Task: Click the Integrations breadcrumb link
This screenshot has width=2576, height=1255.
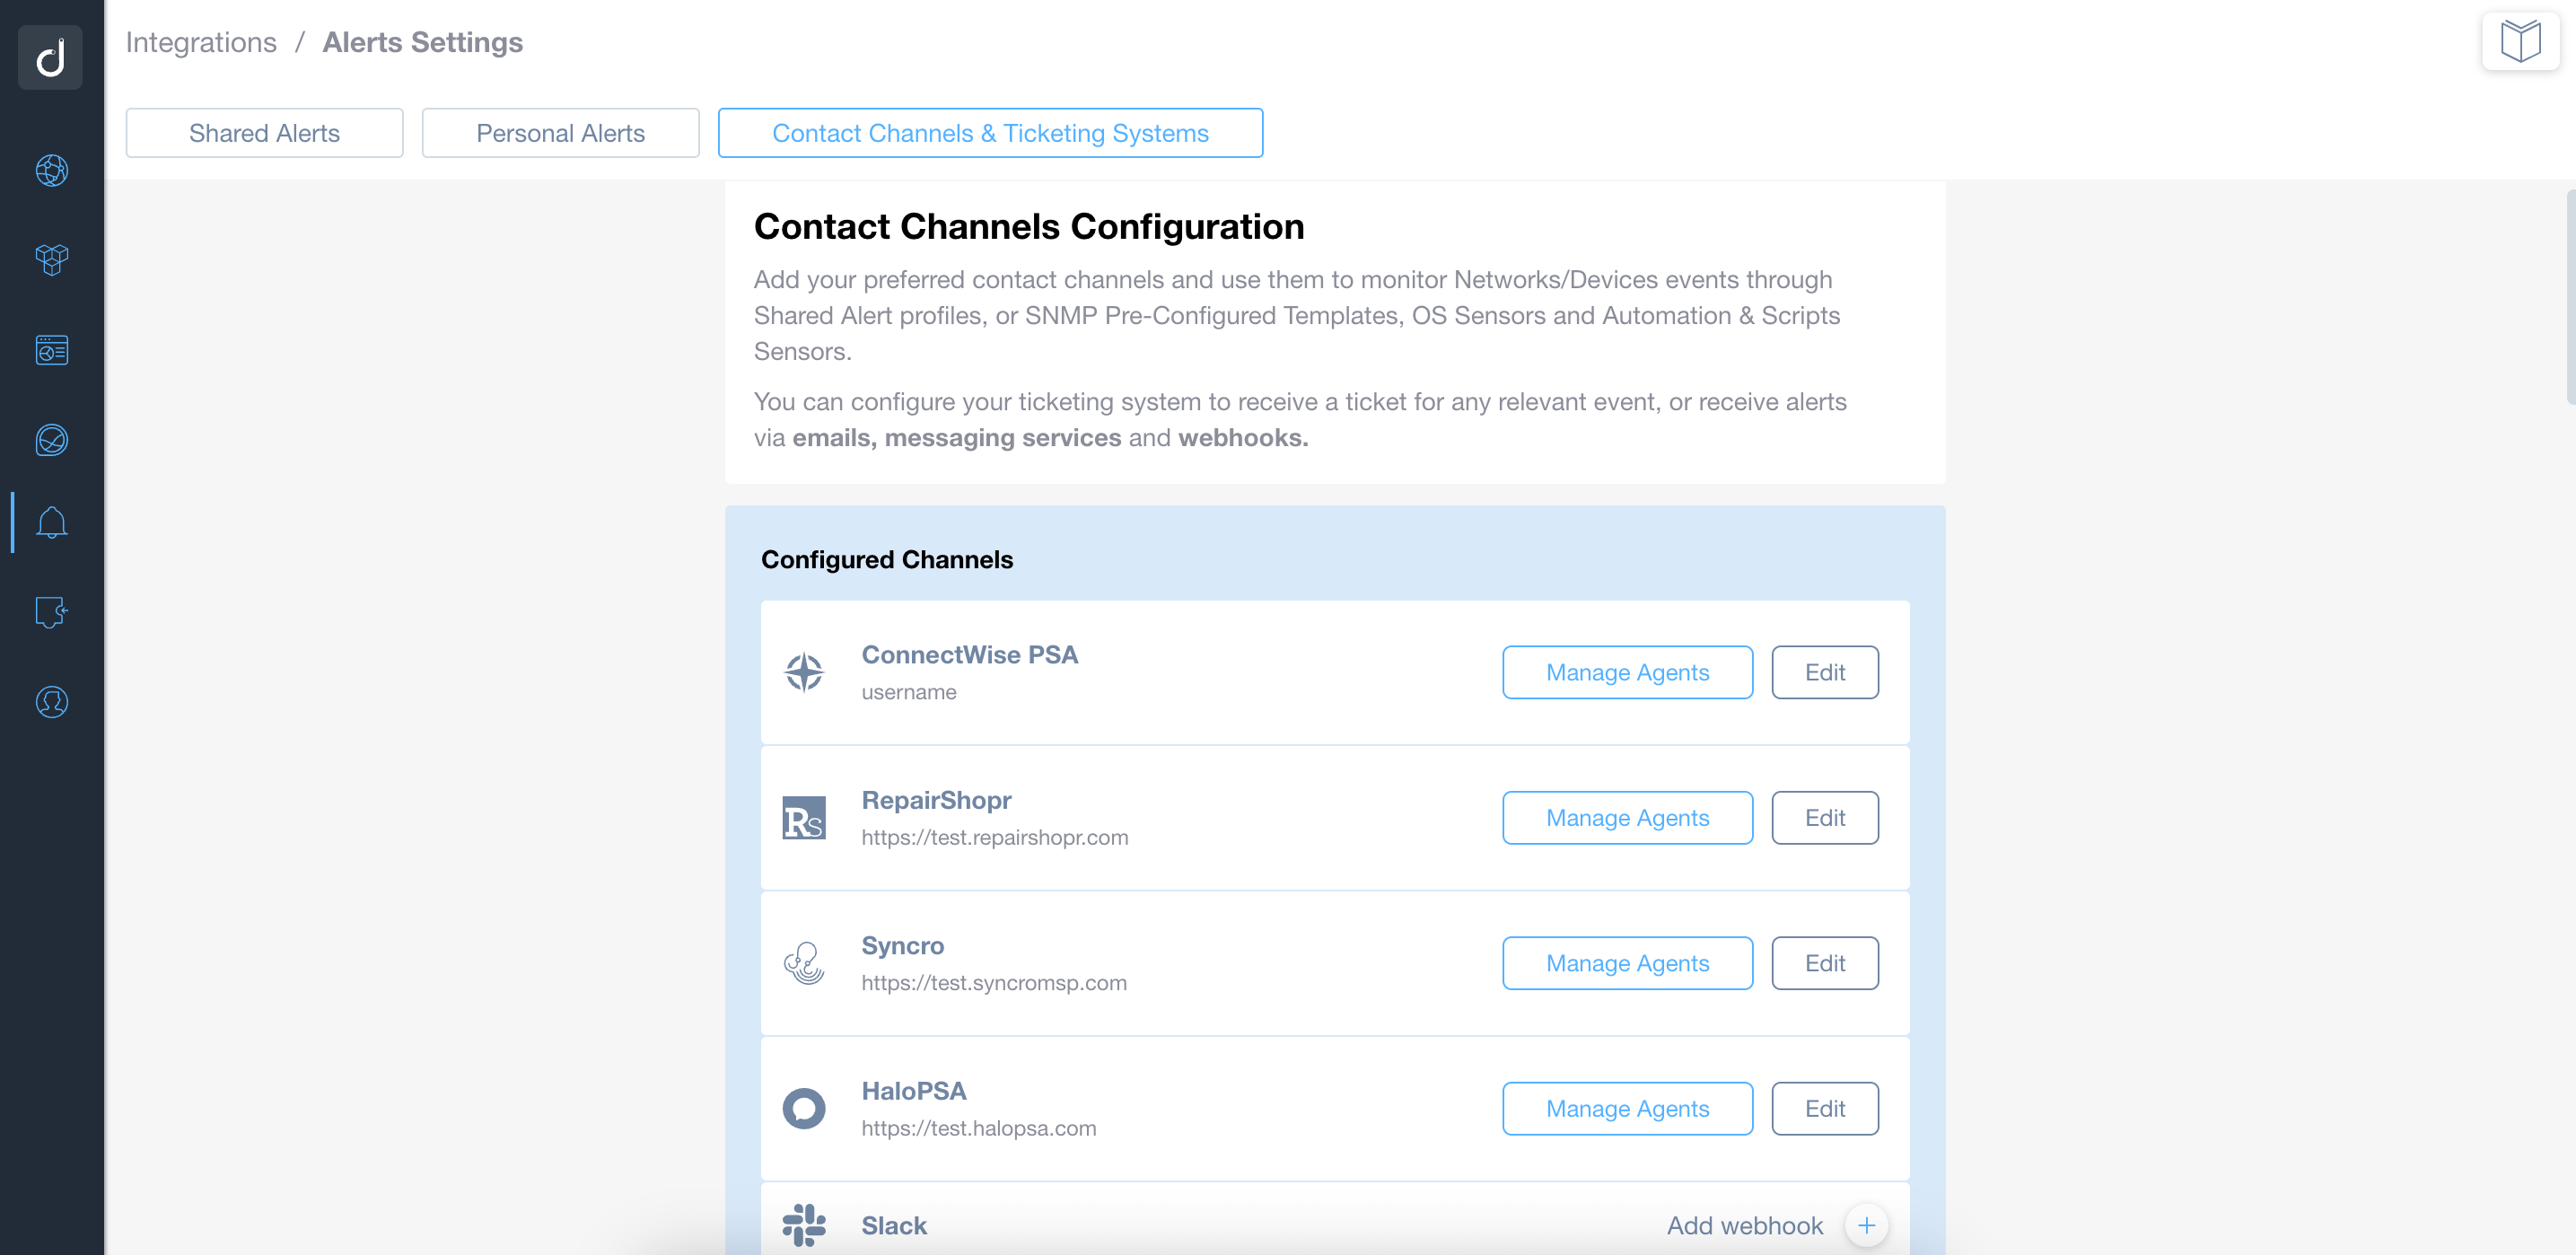Action: coord(201,42)
